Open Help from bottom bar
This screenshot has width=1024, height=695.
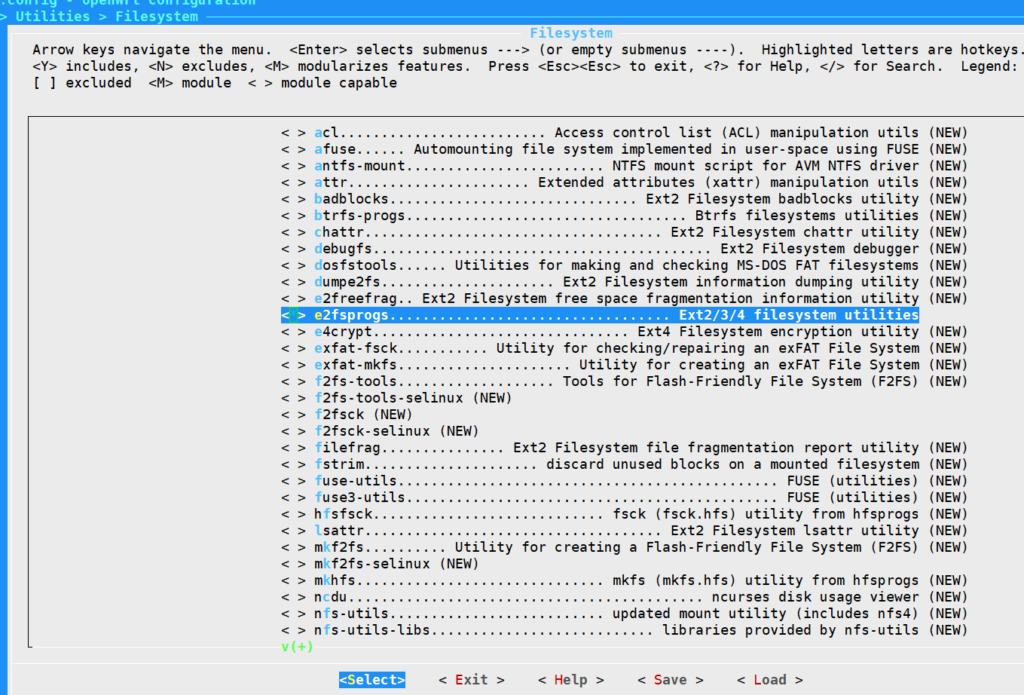click(571, 680)
